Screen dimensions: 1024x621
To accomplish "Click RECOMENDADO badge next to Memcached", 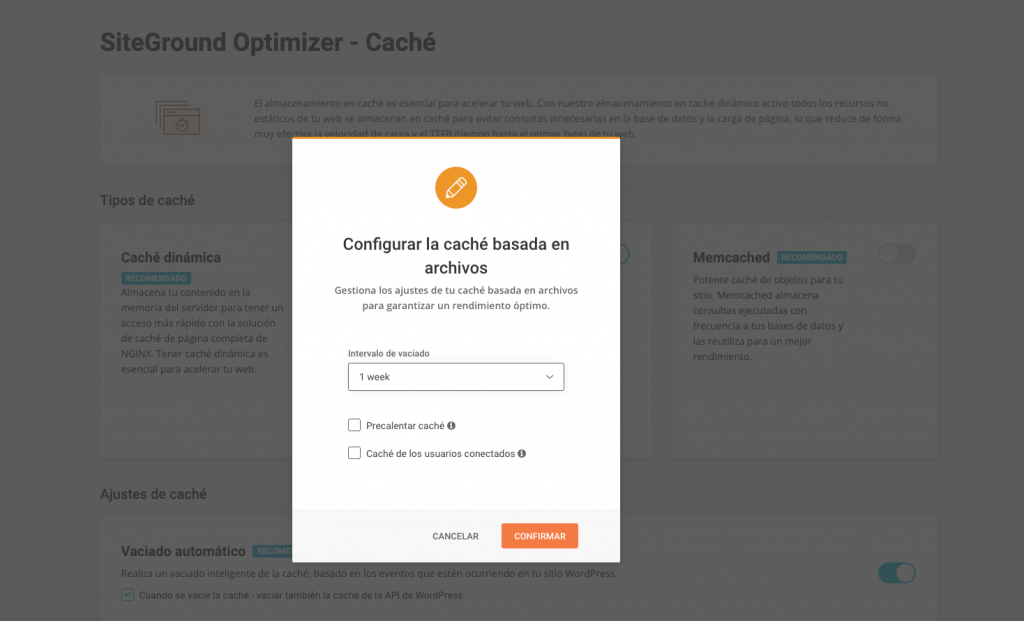I will click(812, 257).
